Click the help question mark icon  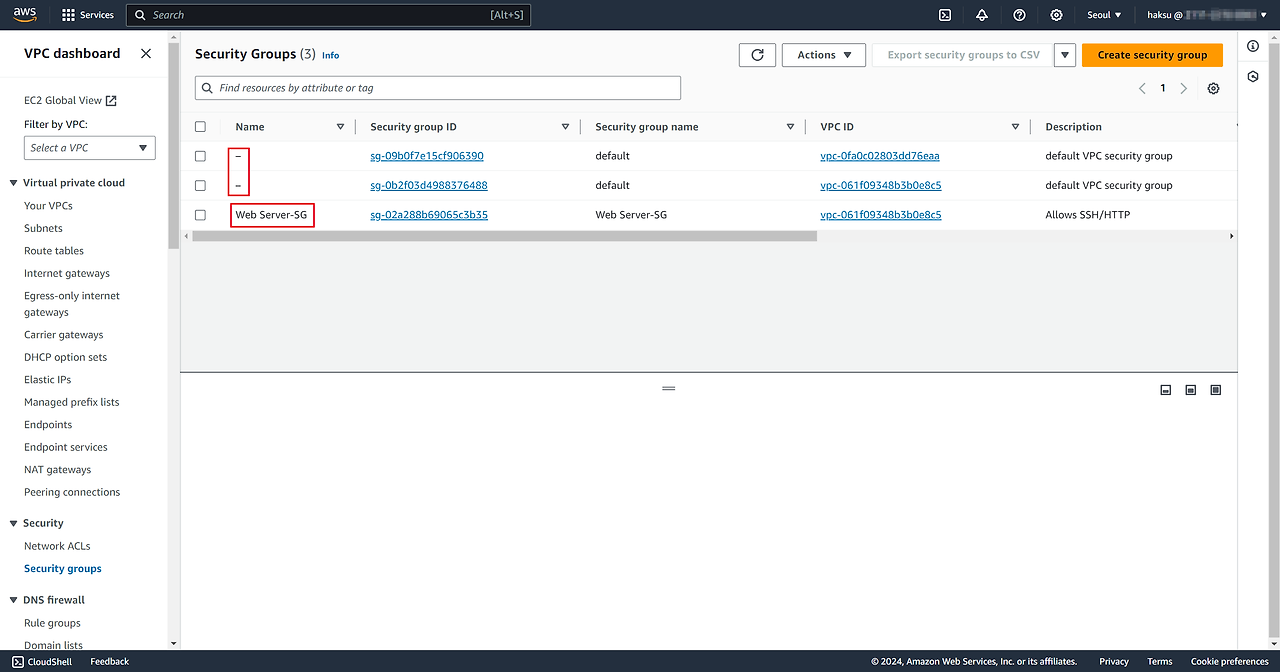coord(1019,15)
